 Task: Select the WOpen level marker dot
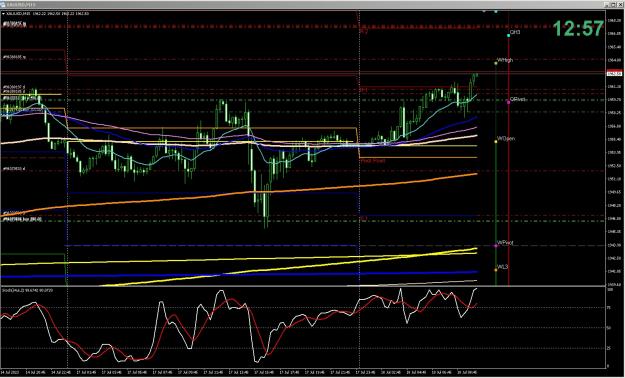pyautogui.click(x=496, y=142)
